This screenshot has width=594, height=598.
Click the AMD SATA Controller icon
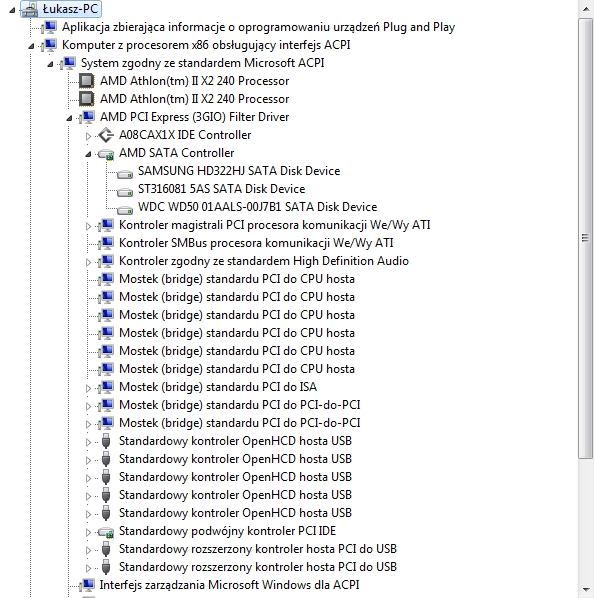coord(106,154)
